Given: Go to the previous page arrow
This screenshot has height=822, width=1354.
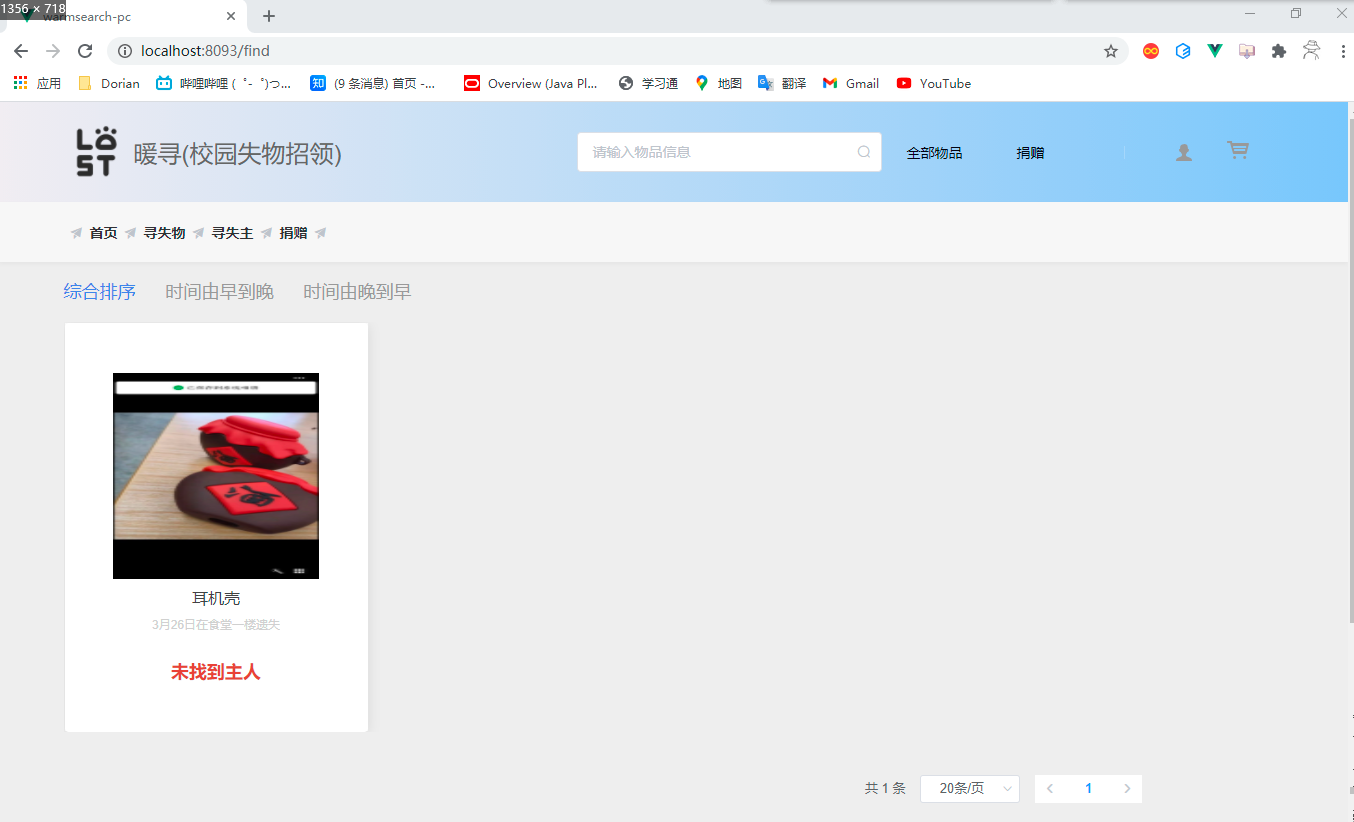Looking at the screenshot, I should point(1050,789).
